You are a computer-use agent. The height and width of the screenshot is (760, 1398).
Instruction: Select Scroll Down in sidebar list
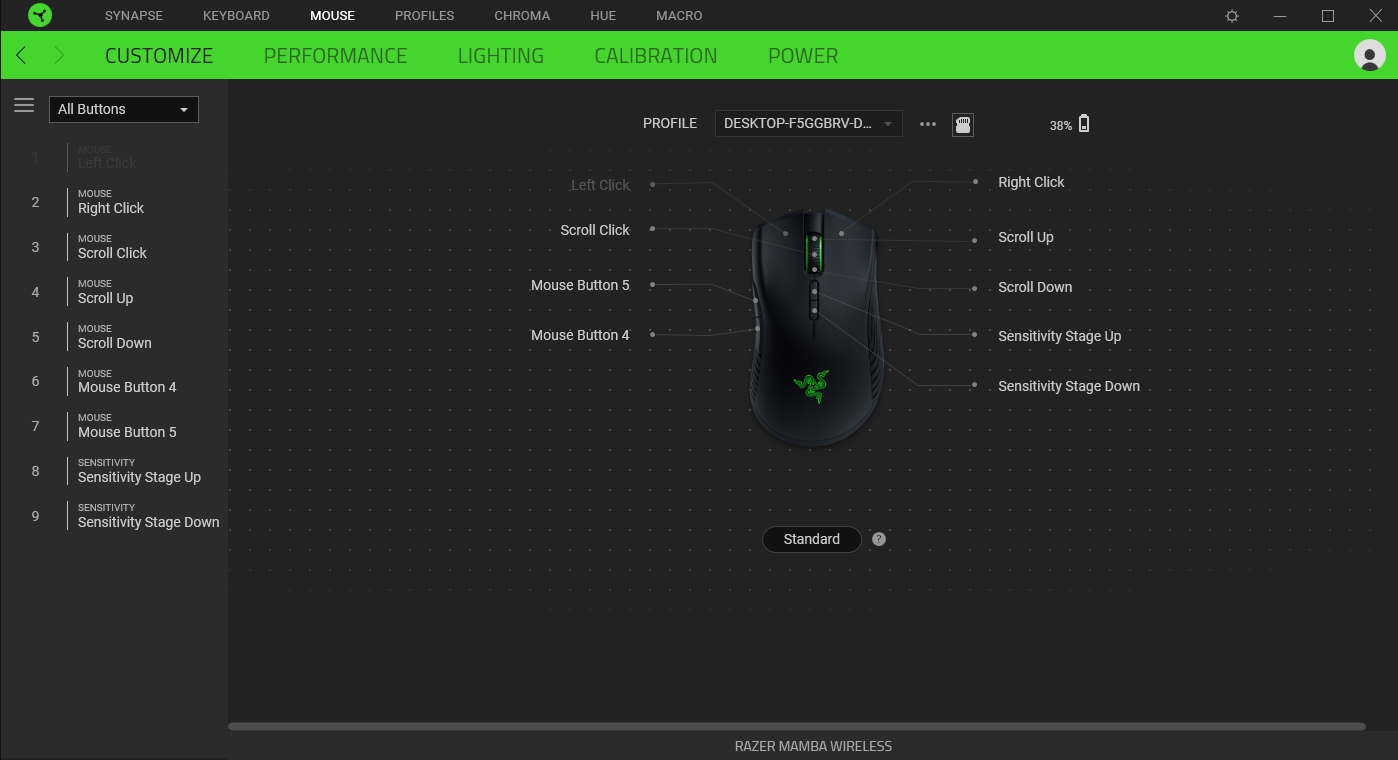click(x=114, y=337)
